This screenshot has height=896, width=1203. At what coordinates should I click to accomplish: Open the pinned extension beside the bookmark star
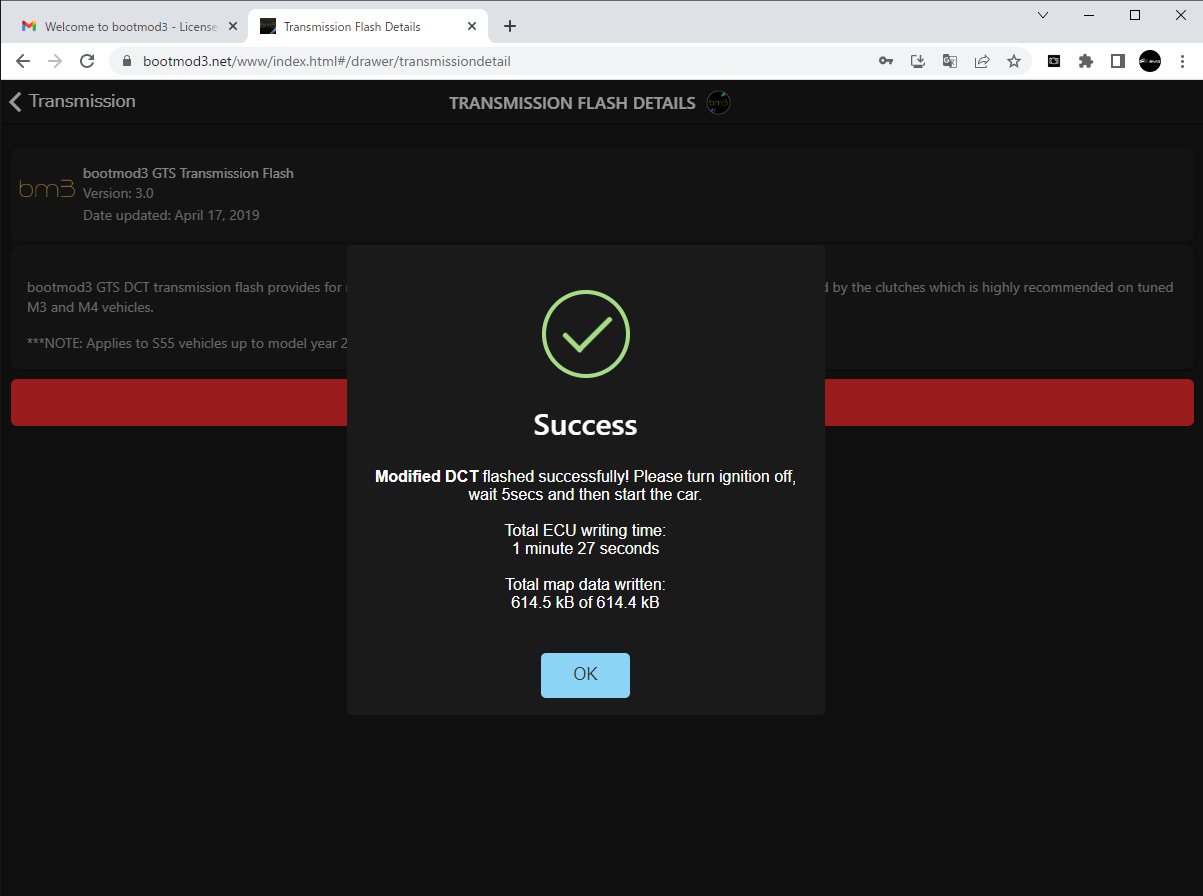[1054, 61]
